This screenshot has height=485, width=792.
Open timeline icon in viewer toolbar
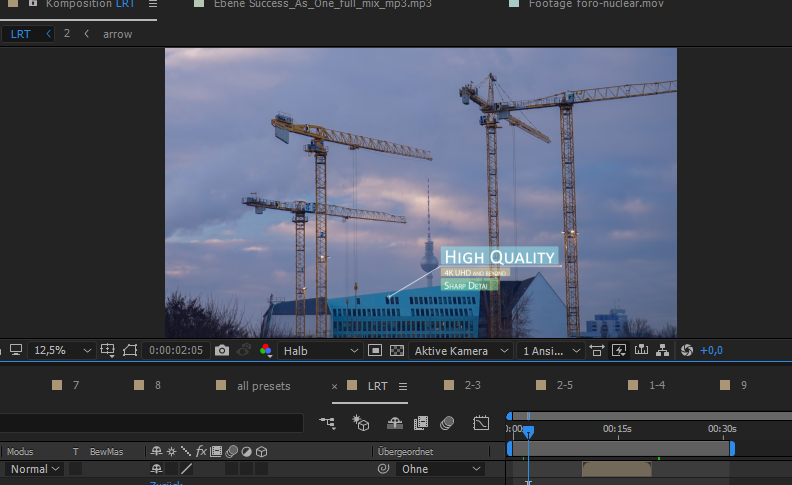(641, 350)
